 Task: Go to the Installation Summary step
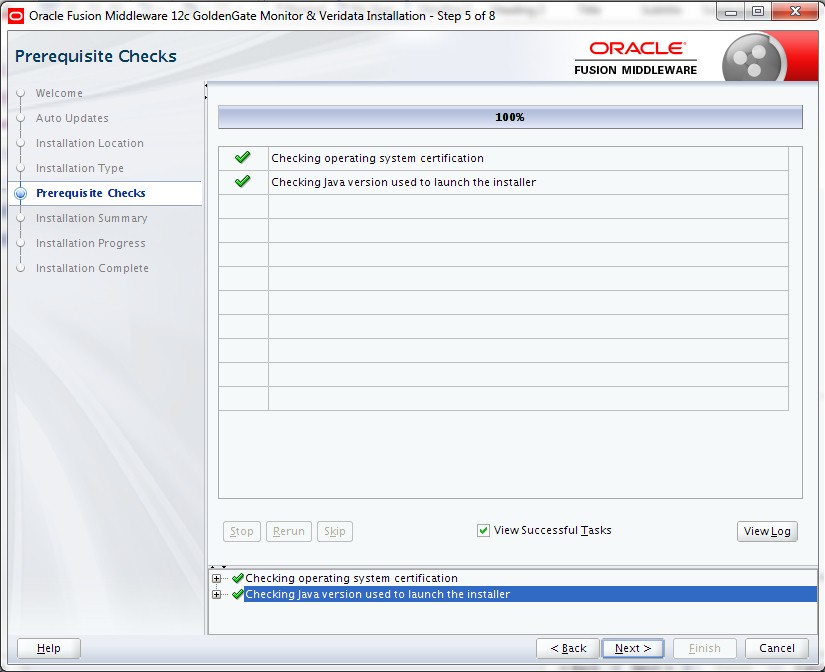point(92,218)
